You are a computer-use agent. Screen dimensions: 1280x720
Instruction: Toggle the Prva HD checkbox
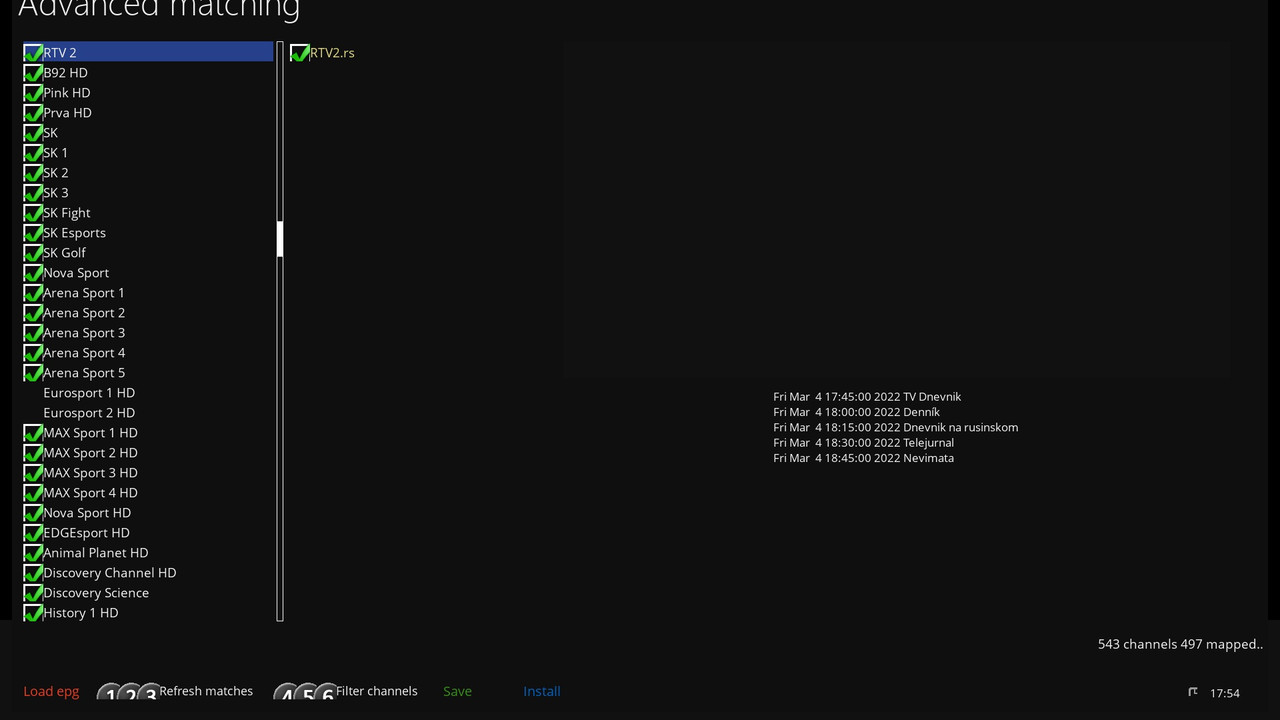tap(33, 112)
